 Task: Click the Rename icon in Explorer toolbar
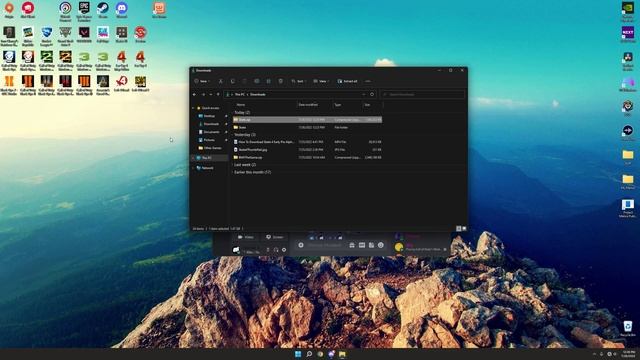(x=257, y=81)
